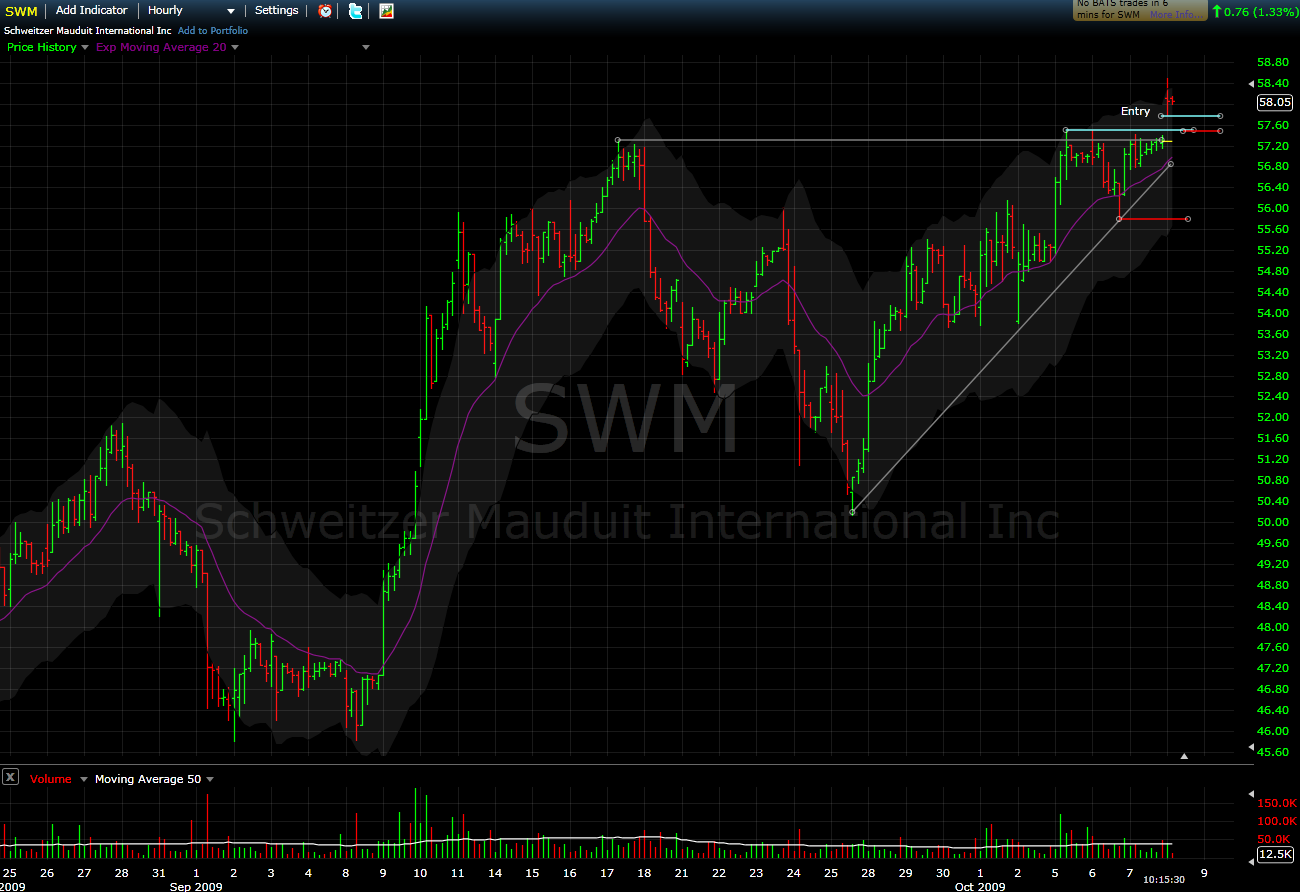The image size is (1300, 892).
Task: Click the Sep 2009 label on the time axis
Action: (196, 887)
